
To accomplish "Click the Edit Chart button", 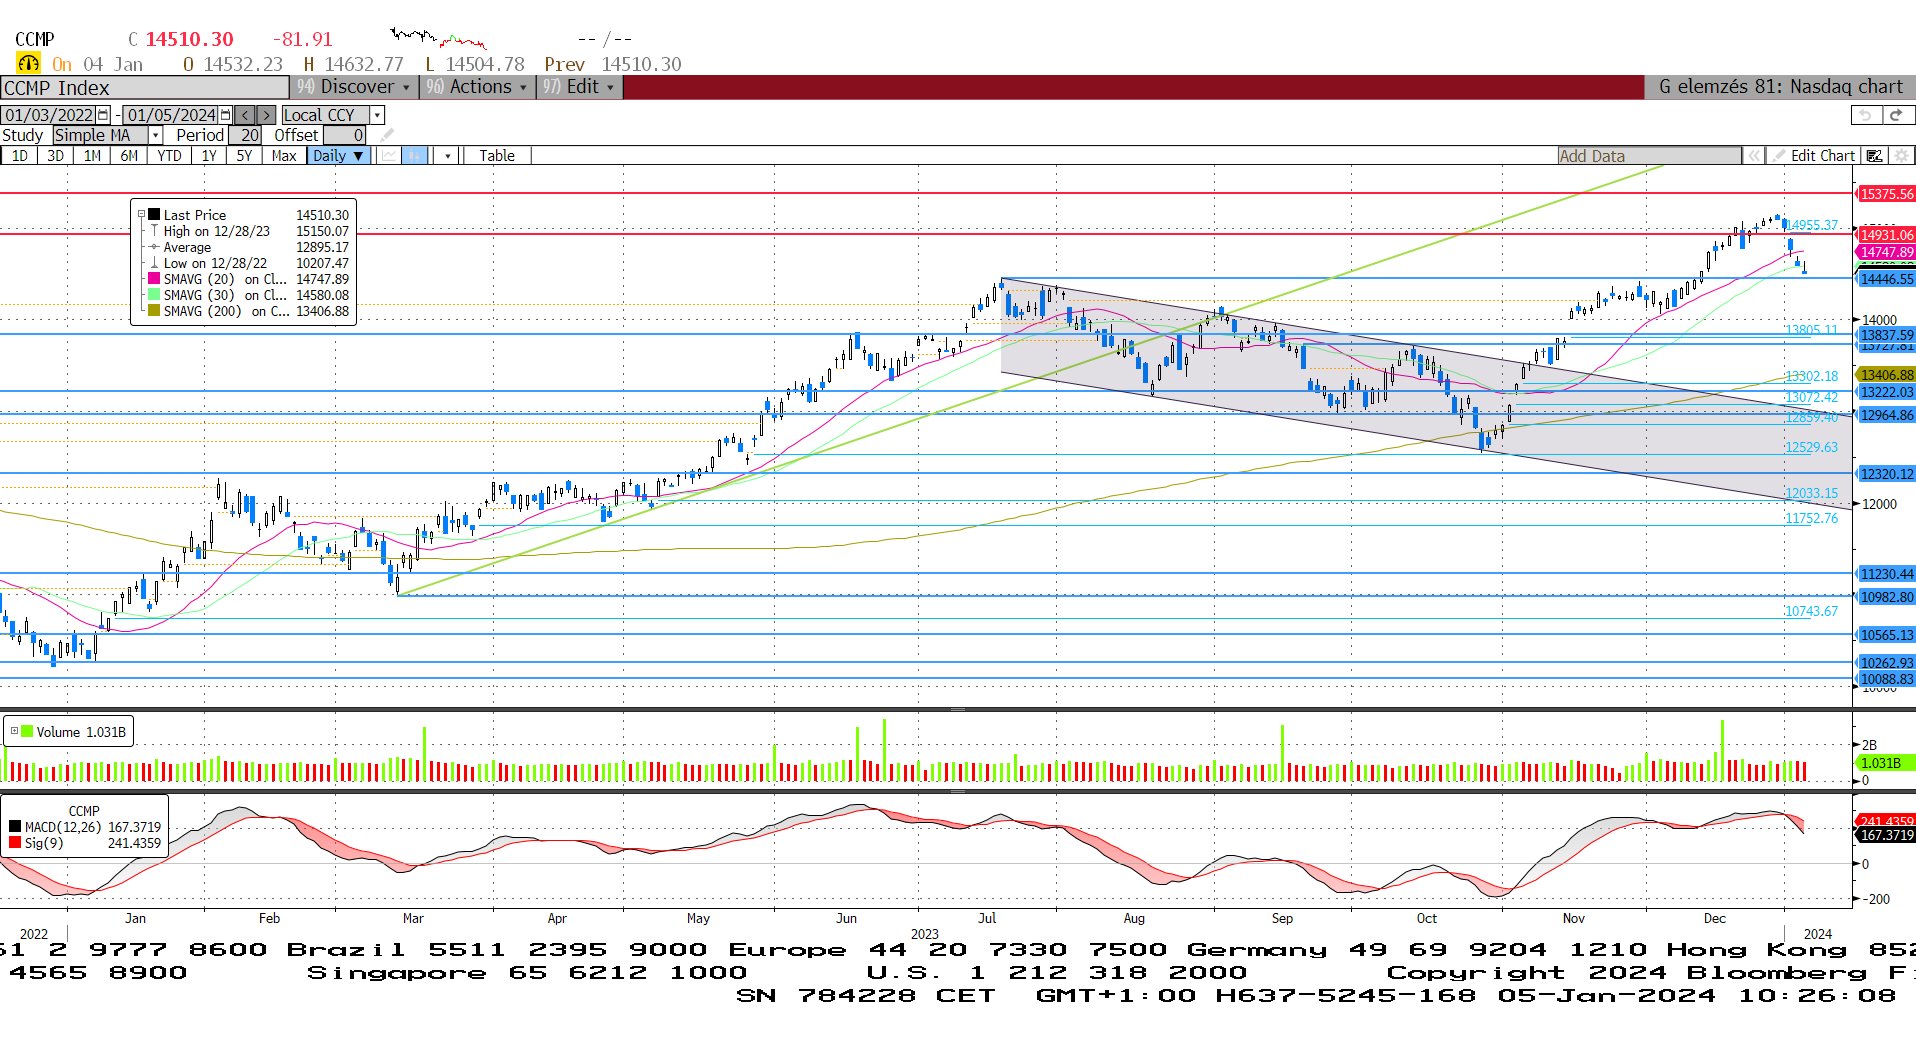I will [x=1813, y=156].
